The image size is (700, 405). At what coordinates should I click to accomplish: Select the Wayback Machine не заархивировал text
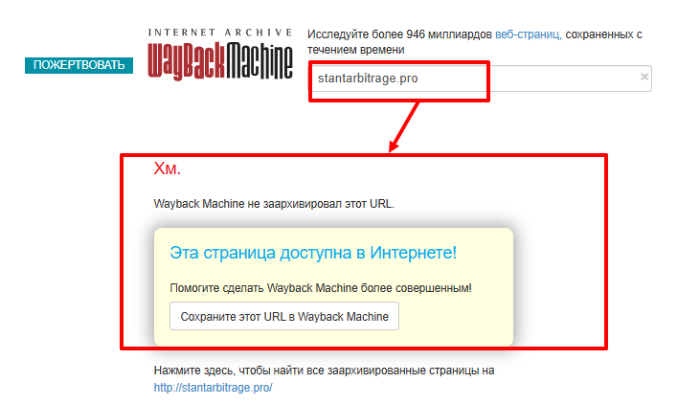click(x=274, y=202)
